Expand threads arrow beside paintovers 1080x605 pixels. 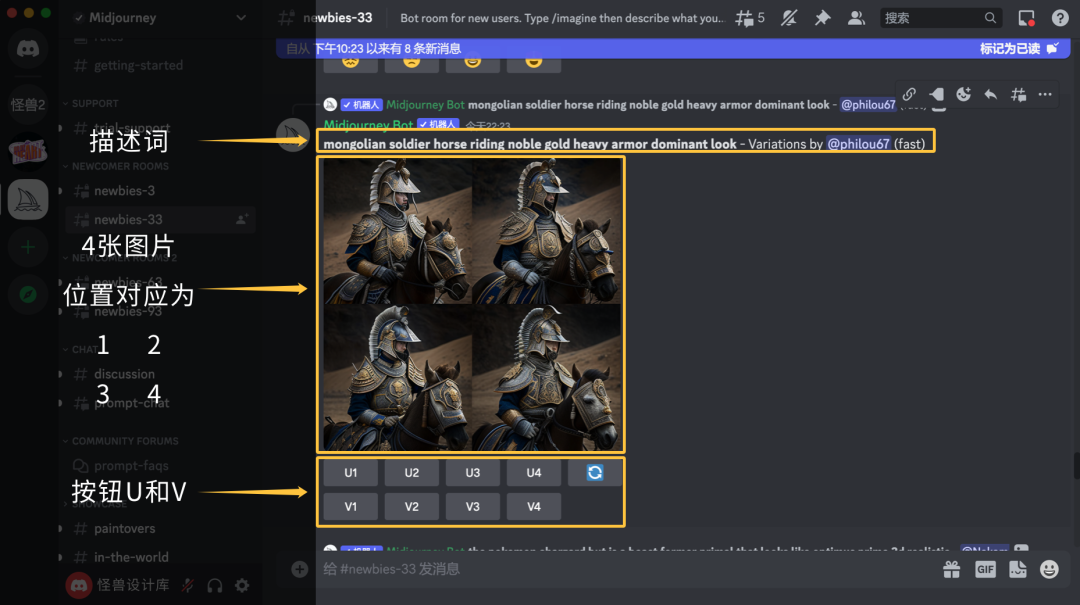click(x=61, y=529)
